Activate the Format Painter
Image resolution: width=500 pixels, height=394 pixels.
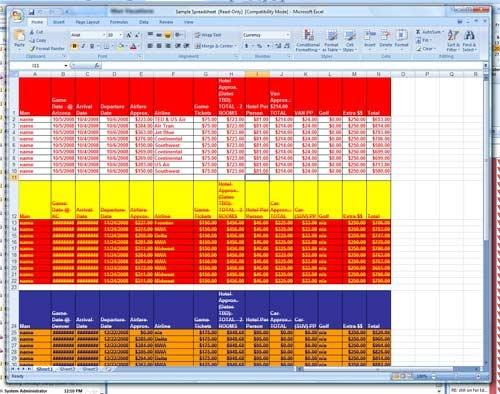point(47,48)
